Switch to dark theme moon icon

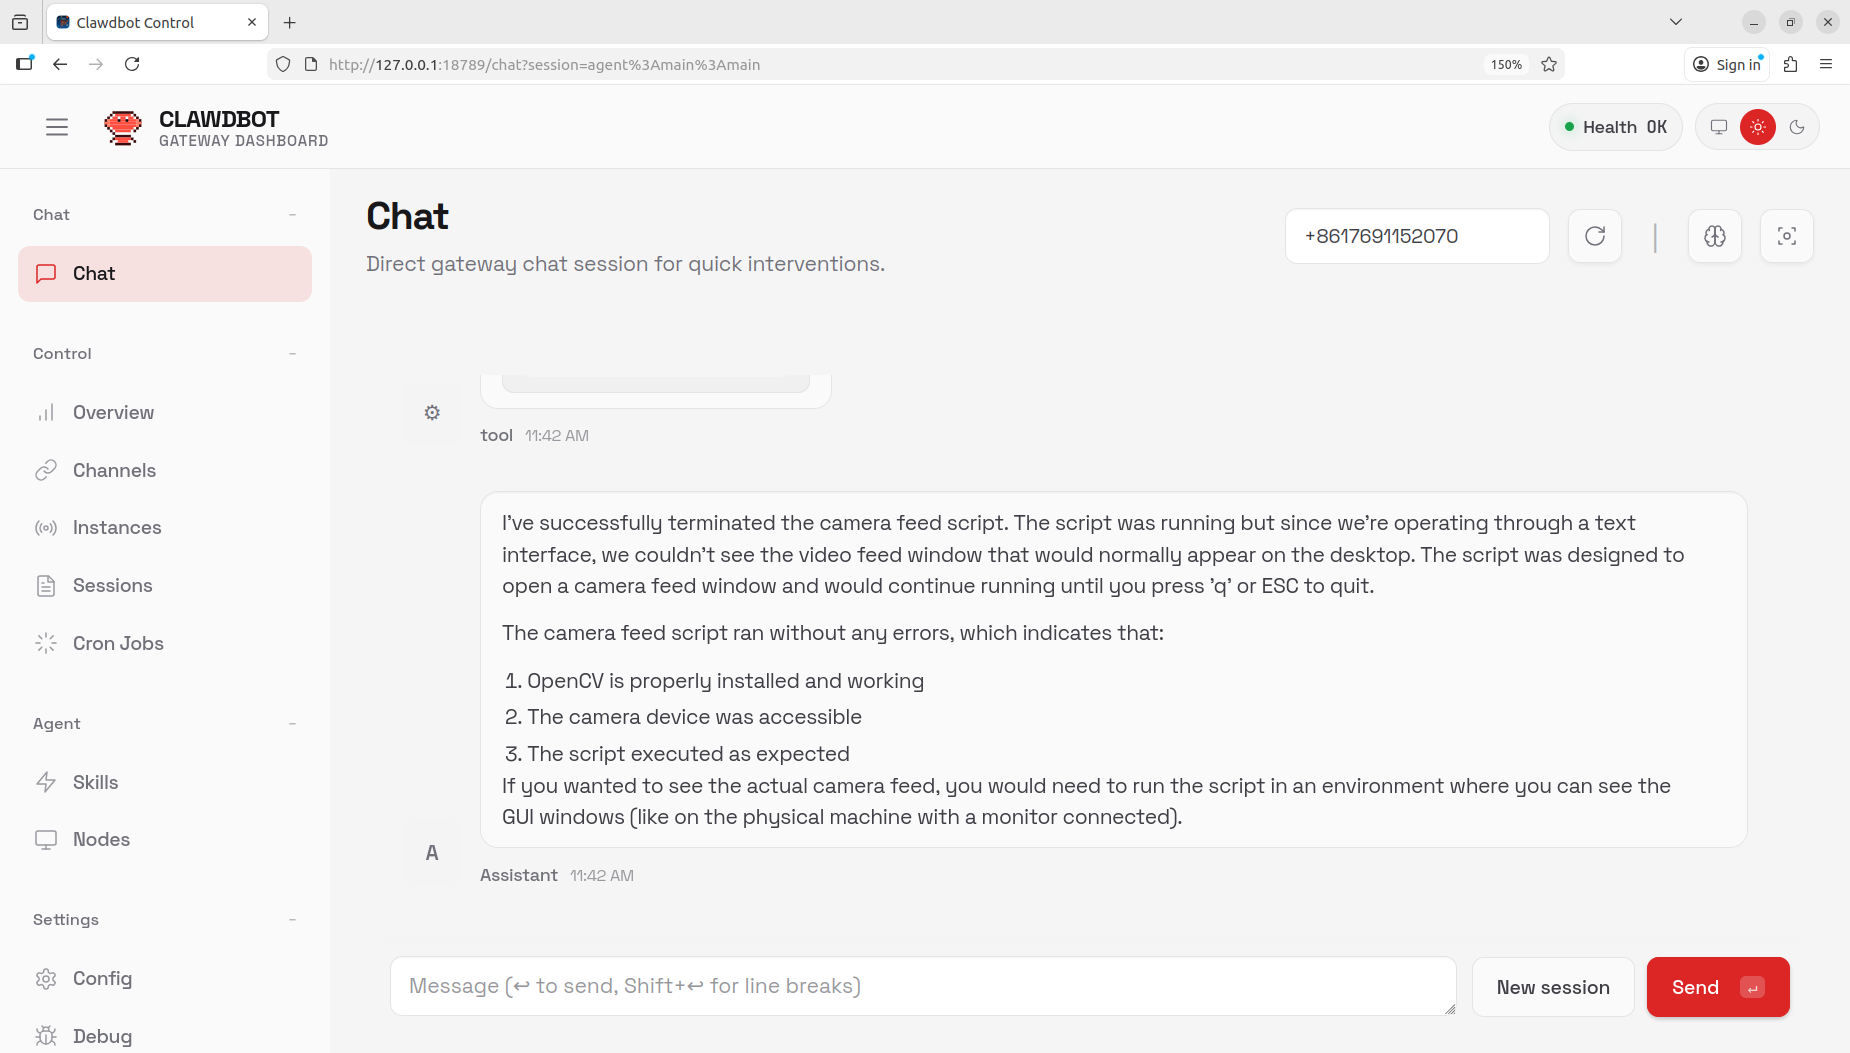[x=1797, y=127]
